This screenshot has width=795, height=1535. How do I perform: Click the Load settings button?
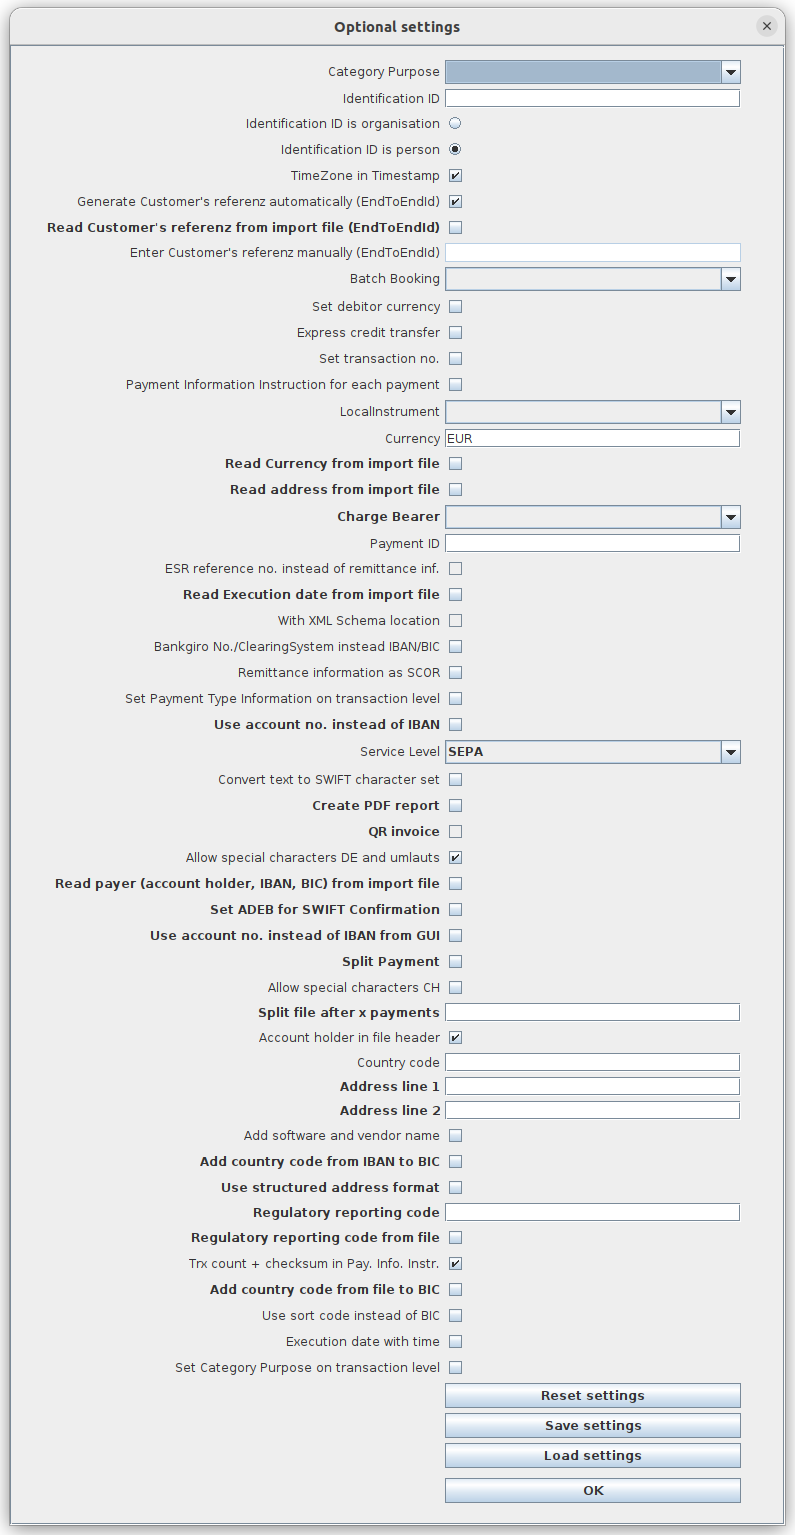(x=592, y=1456)
